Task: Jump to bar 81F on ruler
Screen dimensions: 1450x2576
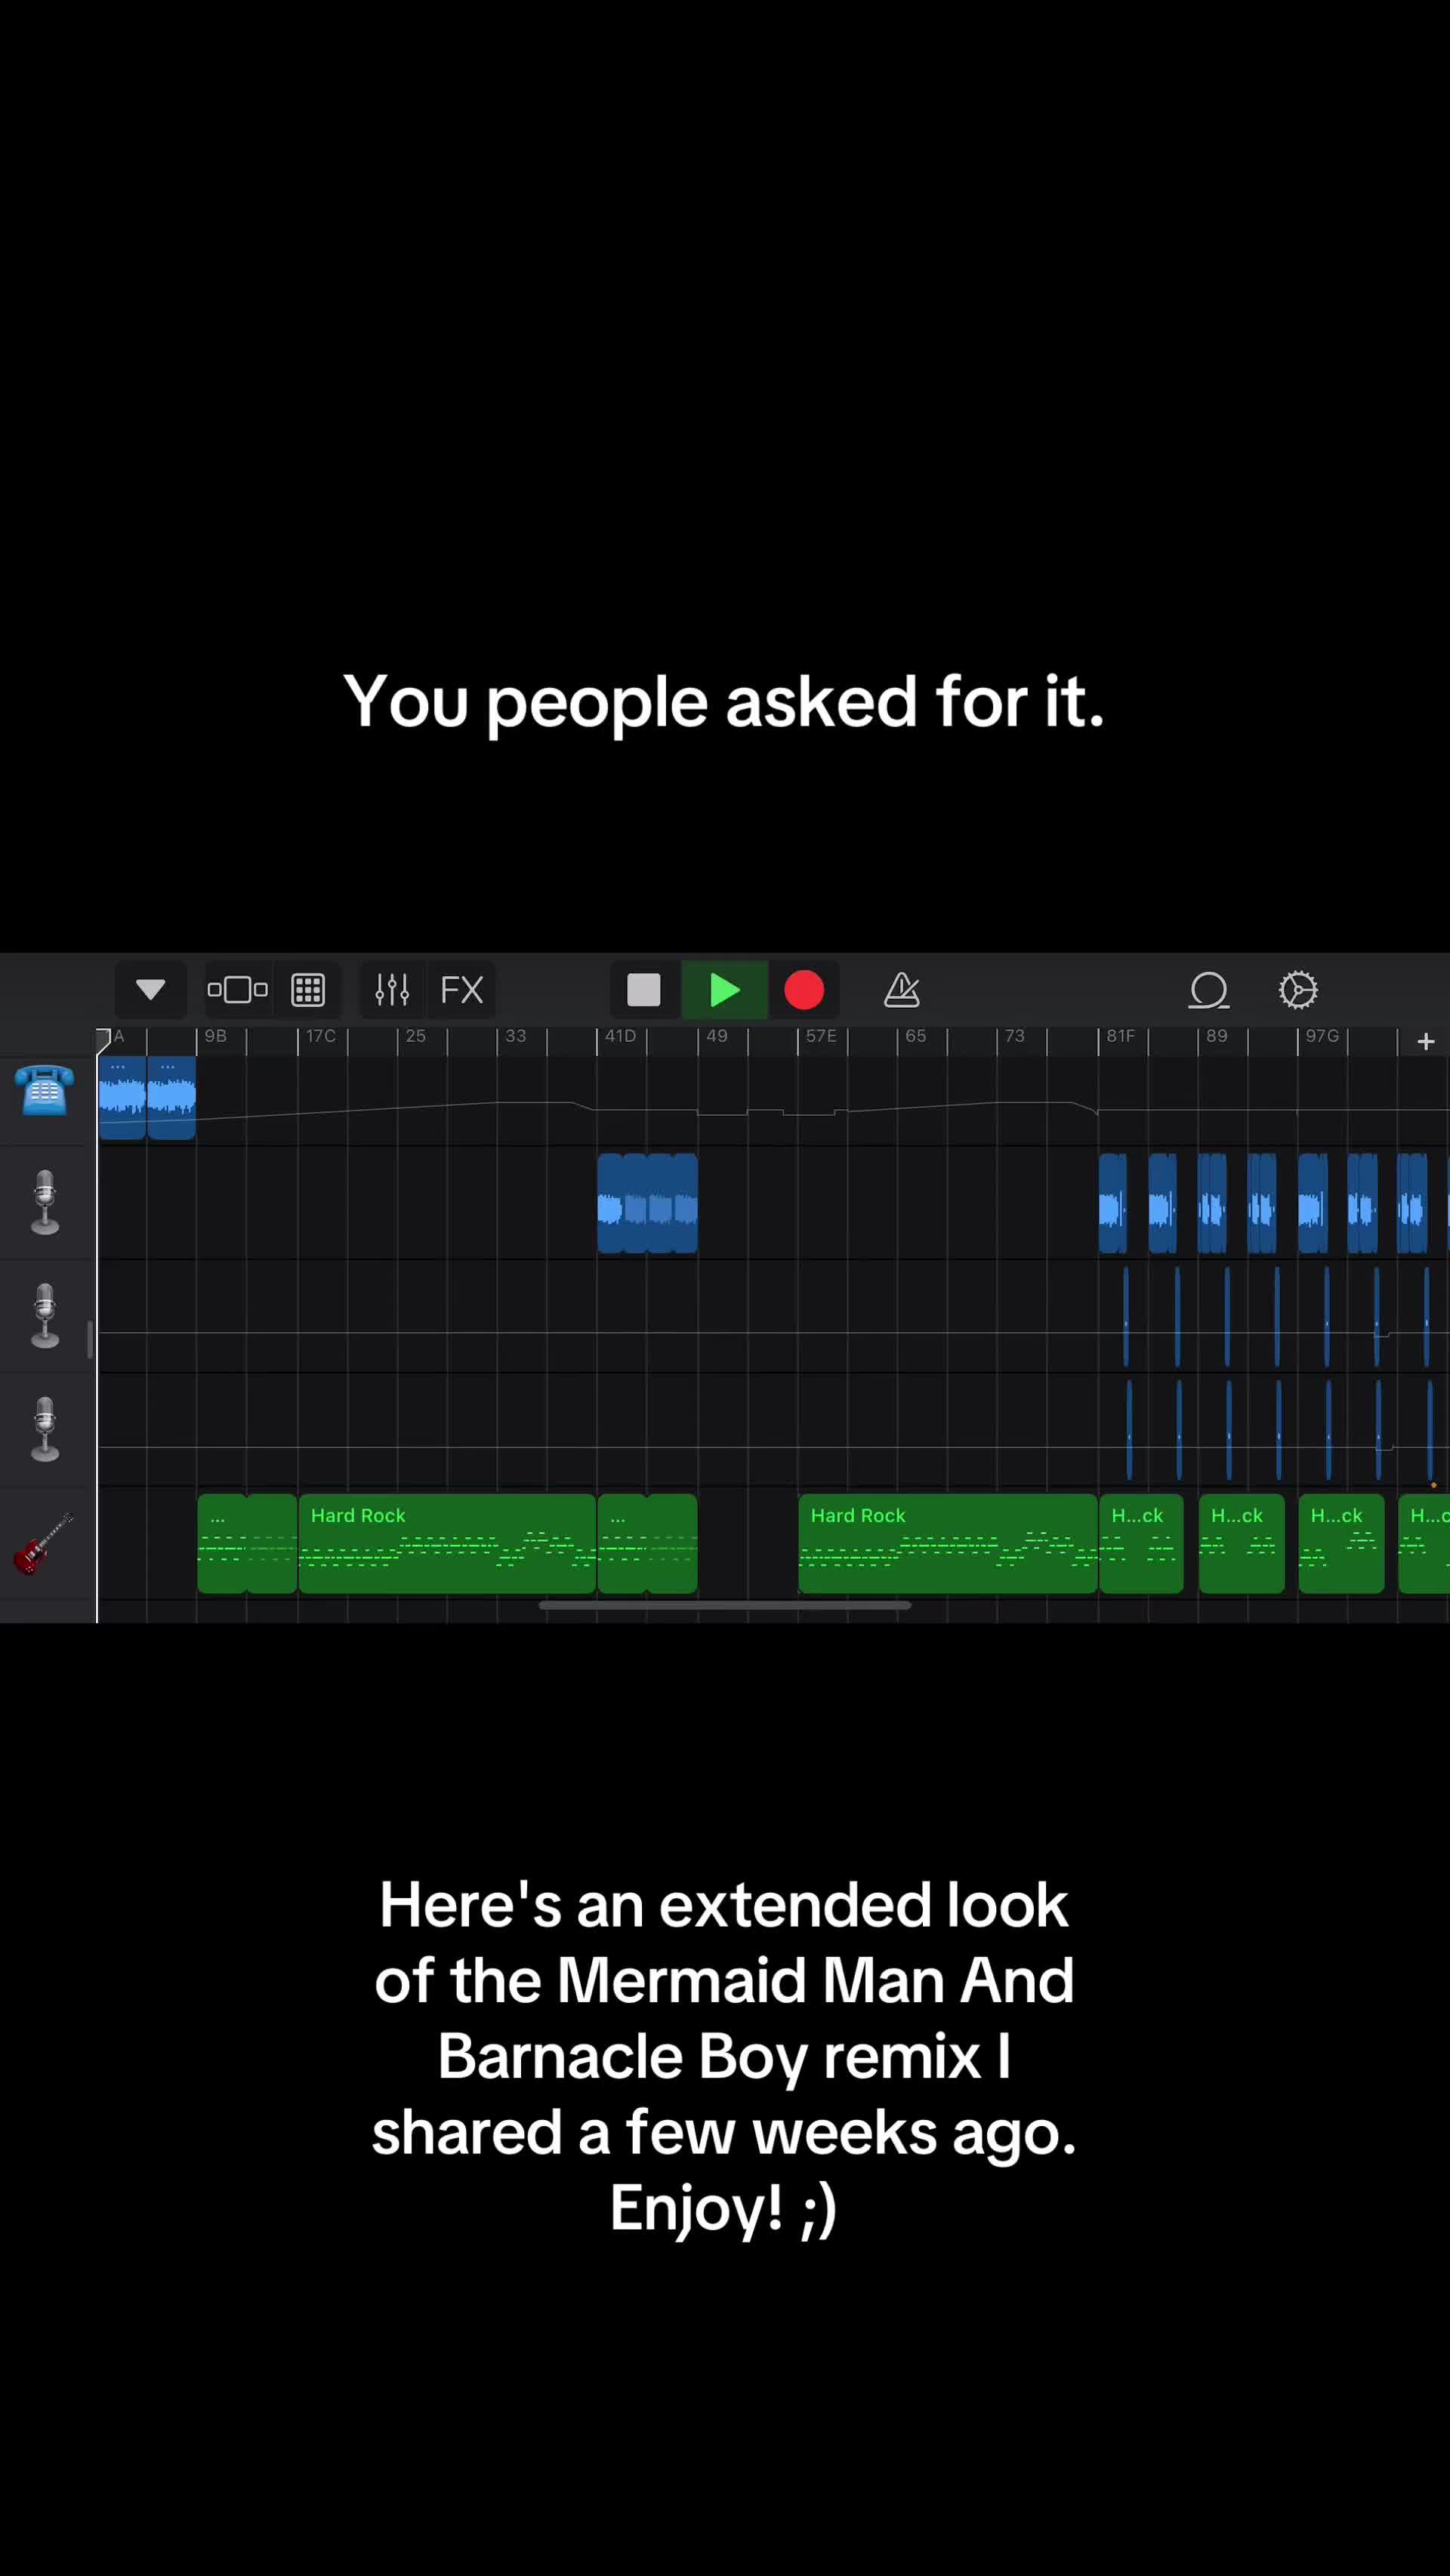Action: 1120,1036
